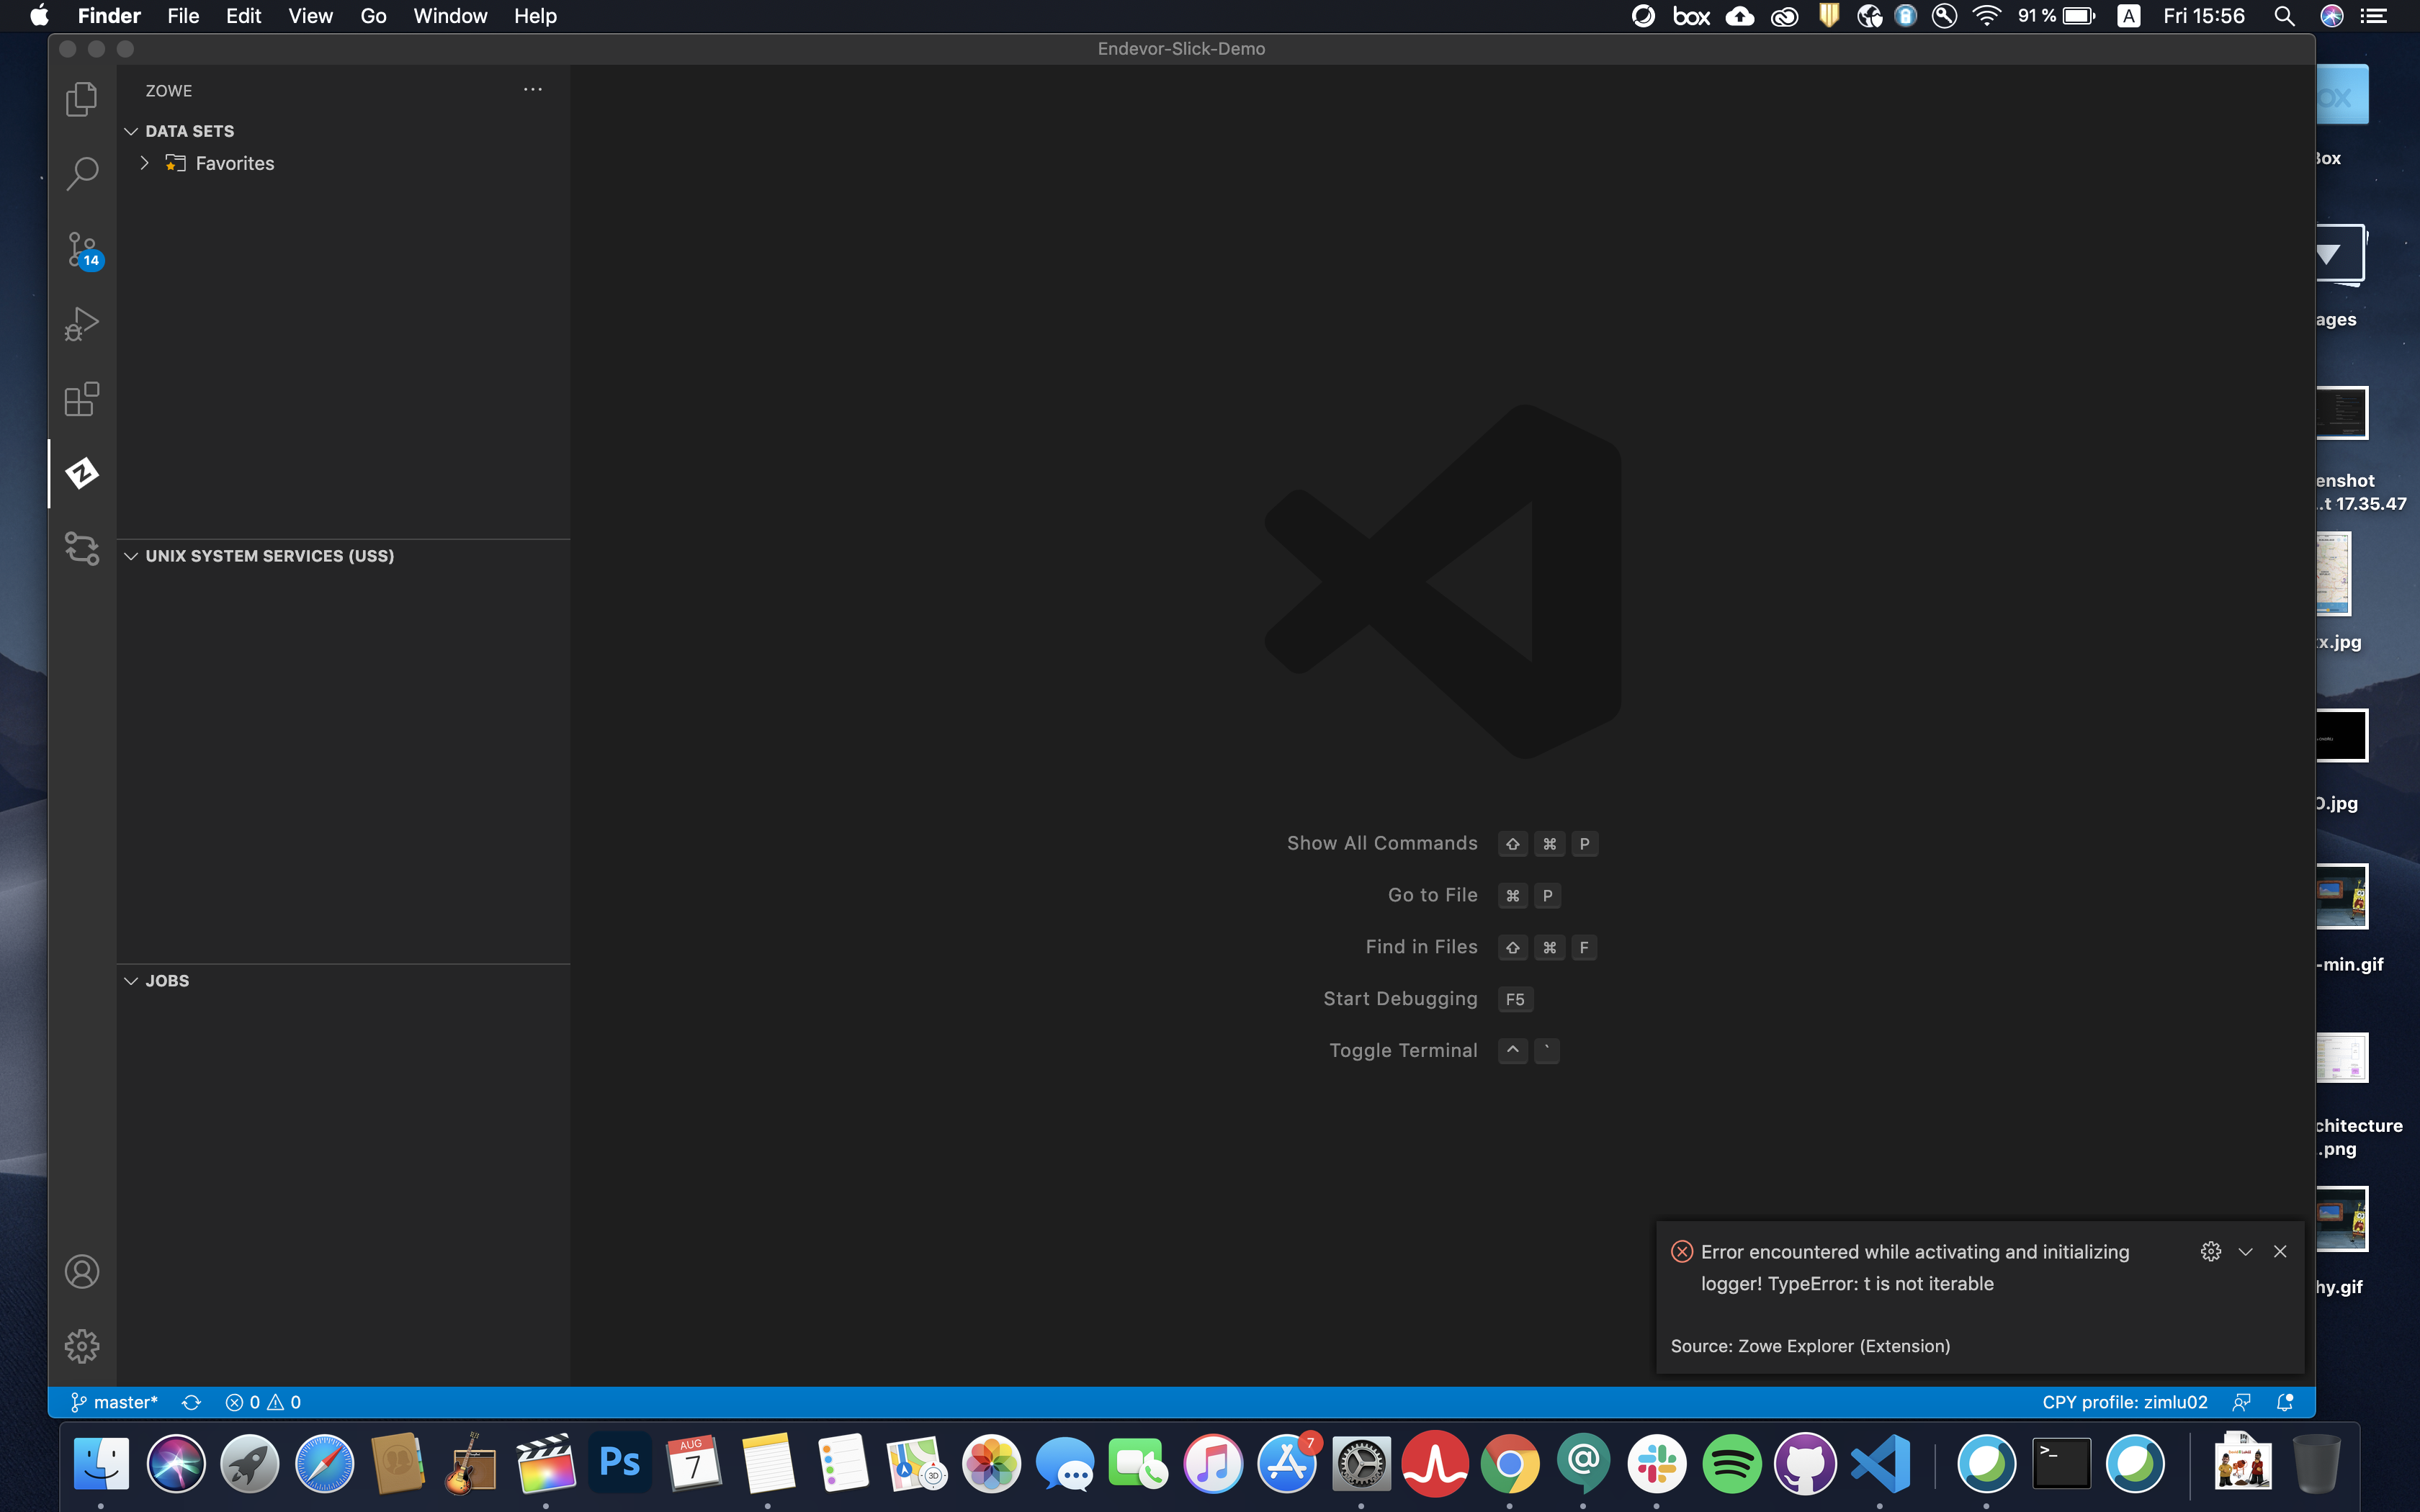
Task: Open the Go menu in the menu bar
Action: 373,16
